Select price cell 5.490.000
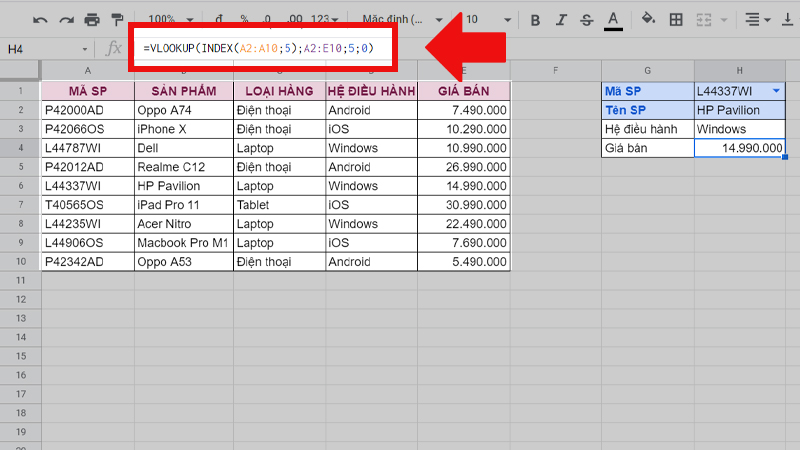The height and width of the screenshot is (450, 800). pos(463,261)
